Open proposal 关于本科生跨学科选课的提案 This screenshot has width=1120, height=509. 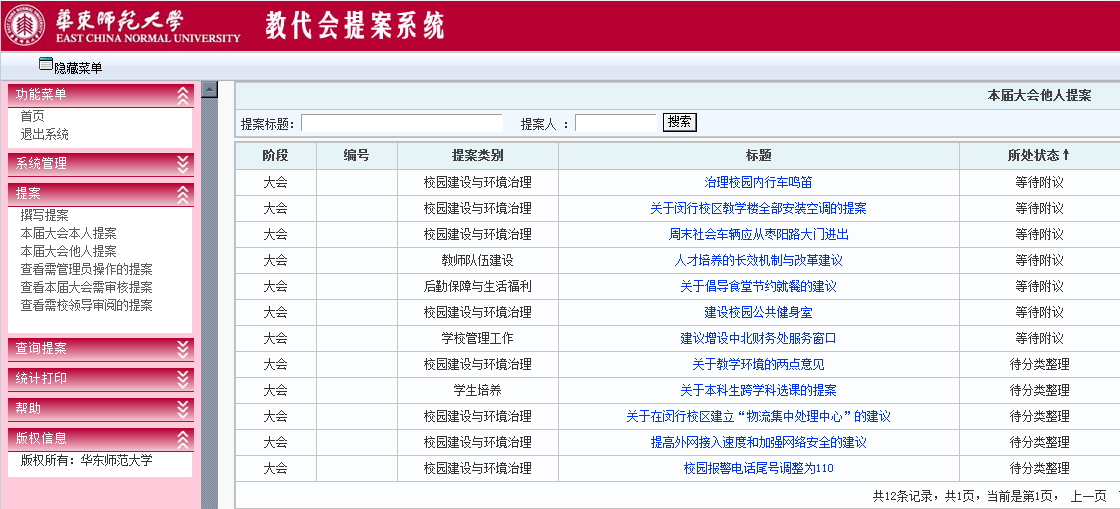click(758, 390)
